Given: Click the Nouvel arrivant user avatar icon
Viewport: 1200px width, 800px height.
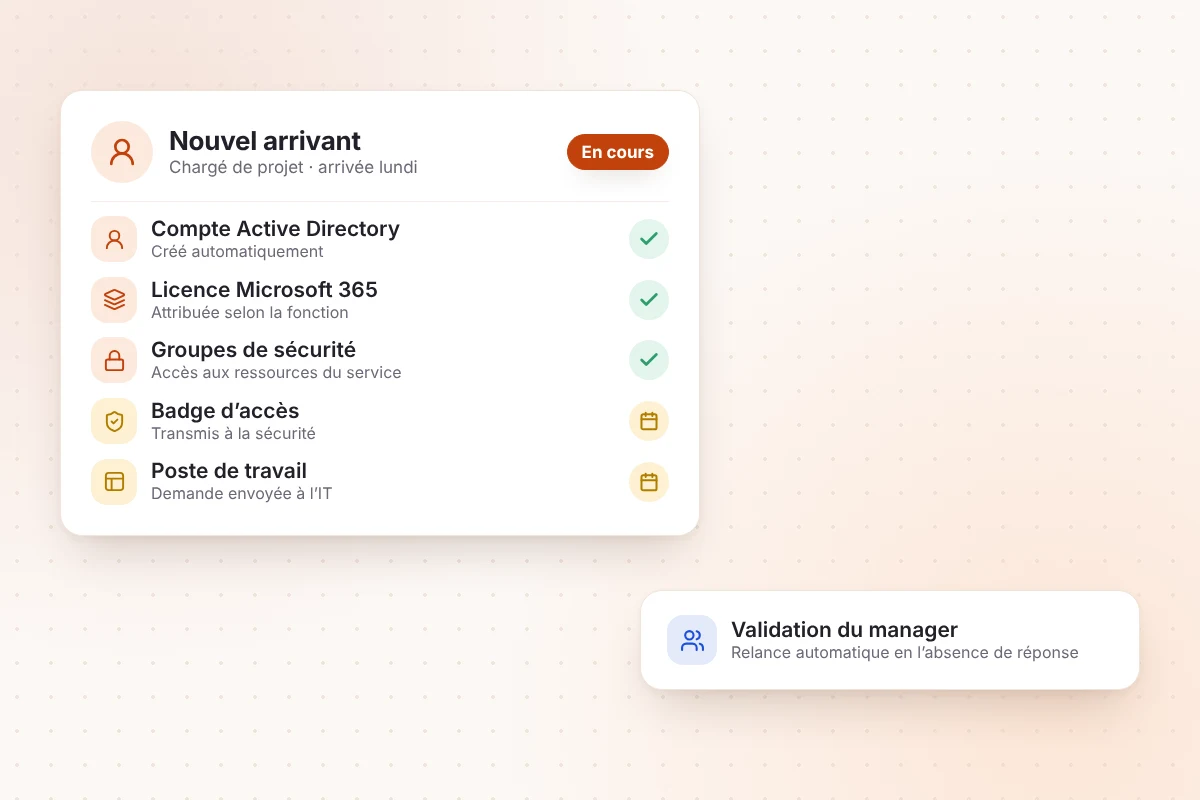Looking at the screenshot, I should [122, 152].
